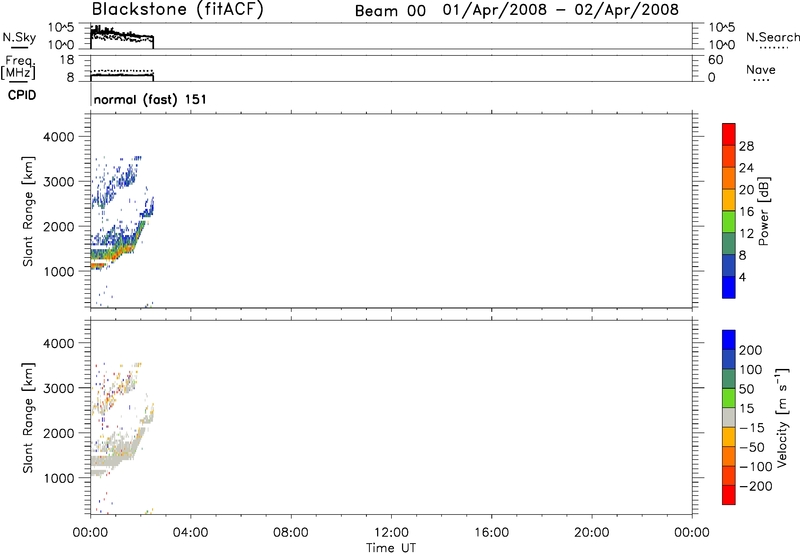Click the "04:00" time tick label
The width and height of the screenshot is (800, 554).
click(x=190, y=533)
